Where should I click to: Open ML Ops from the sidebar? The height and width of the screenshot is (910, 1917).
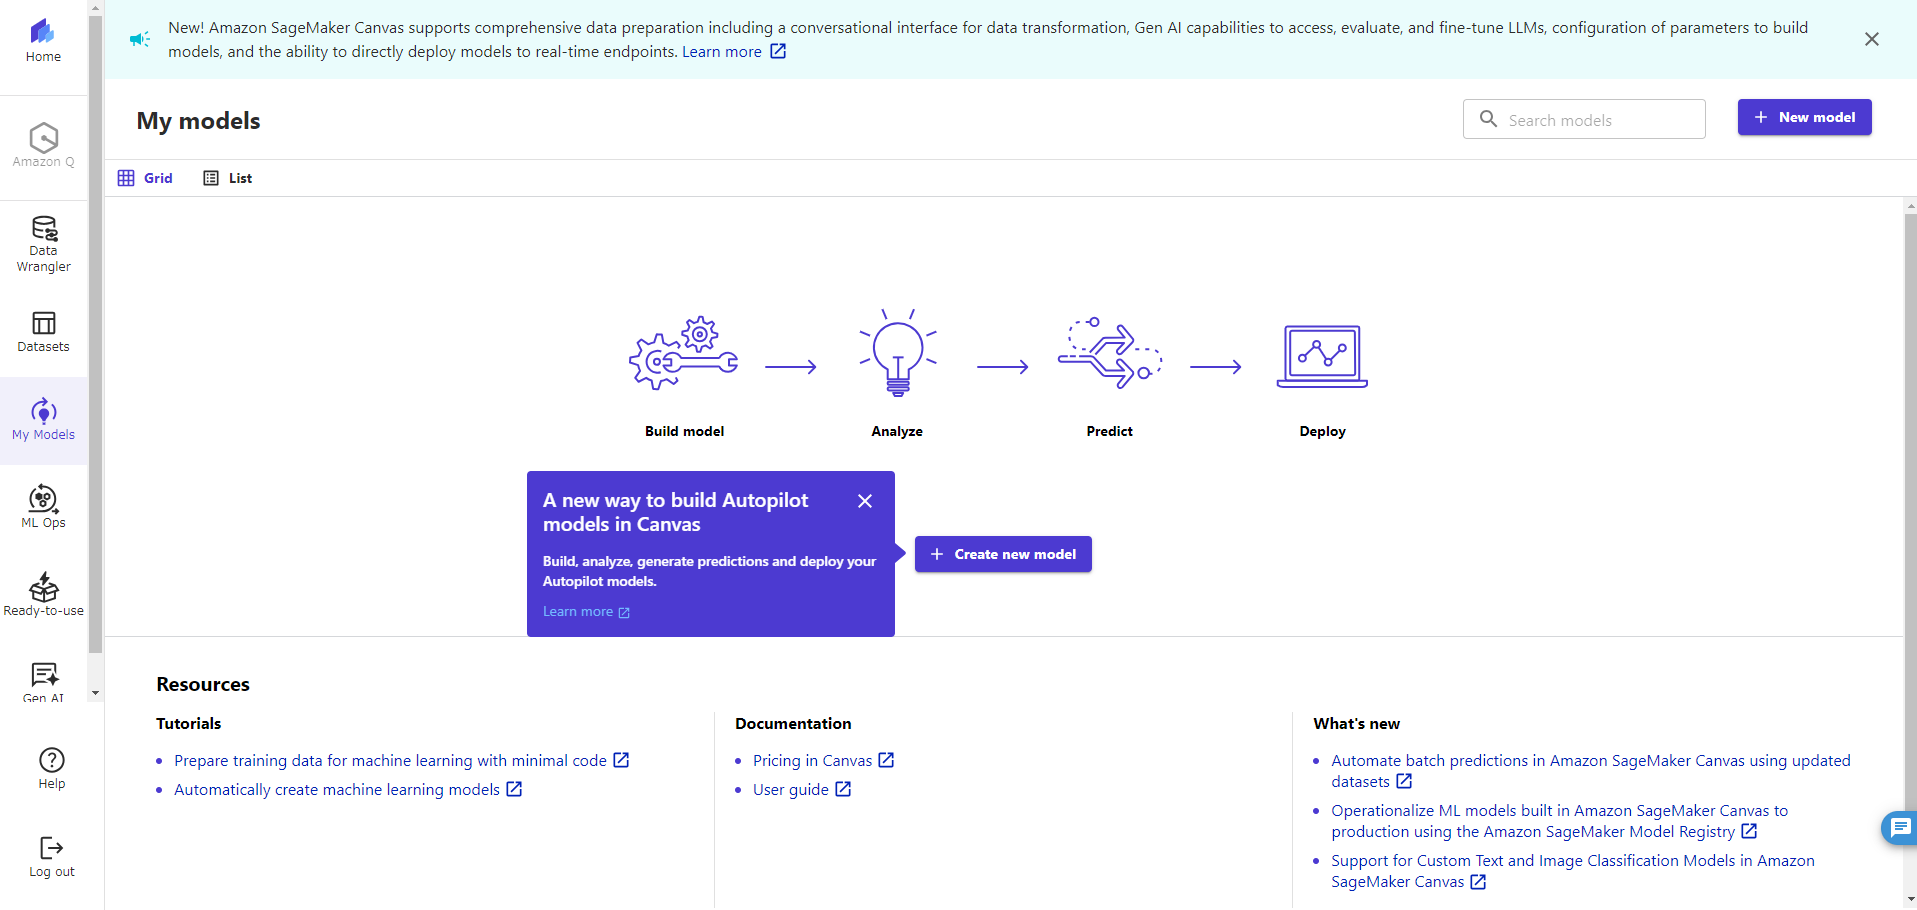[x=43, y=507]
